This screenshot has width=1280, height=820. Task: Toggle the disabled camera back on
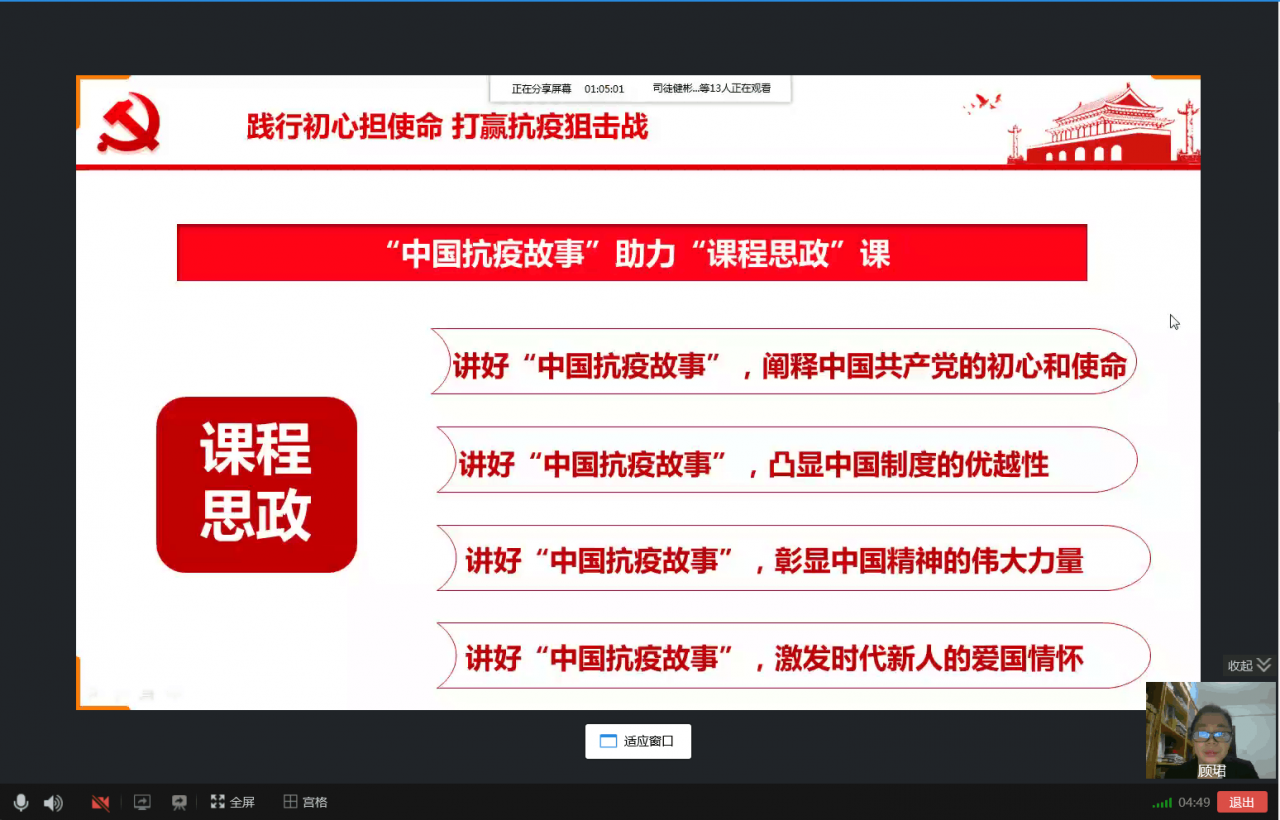pos(99,801)
